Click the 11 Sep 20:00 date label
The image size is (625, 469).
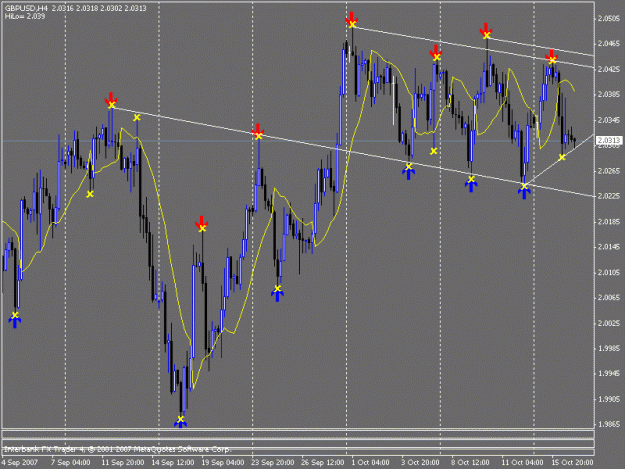(122, 463)
